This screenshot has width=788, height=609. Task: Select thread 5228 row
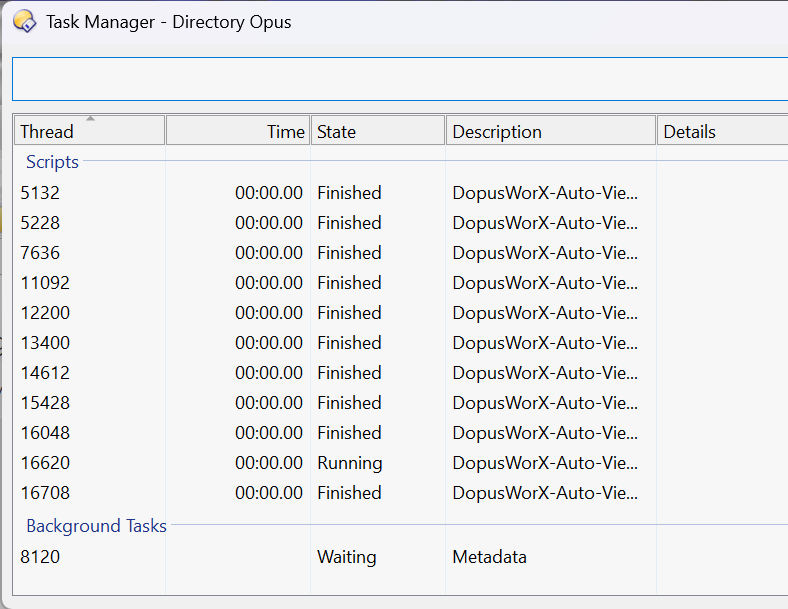tap(401, 223)
